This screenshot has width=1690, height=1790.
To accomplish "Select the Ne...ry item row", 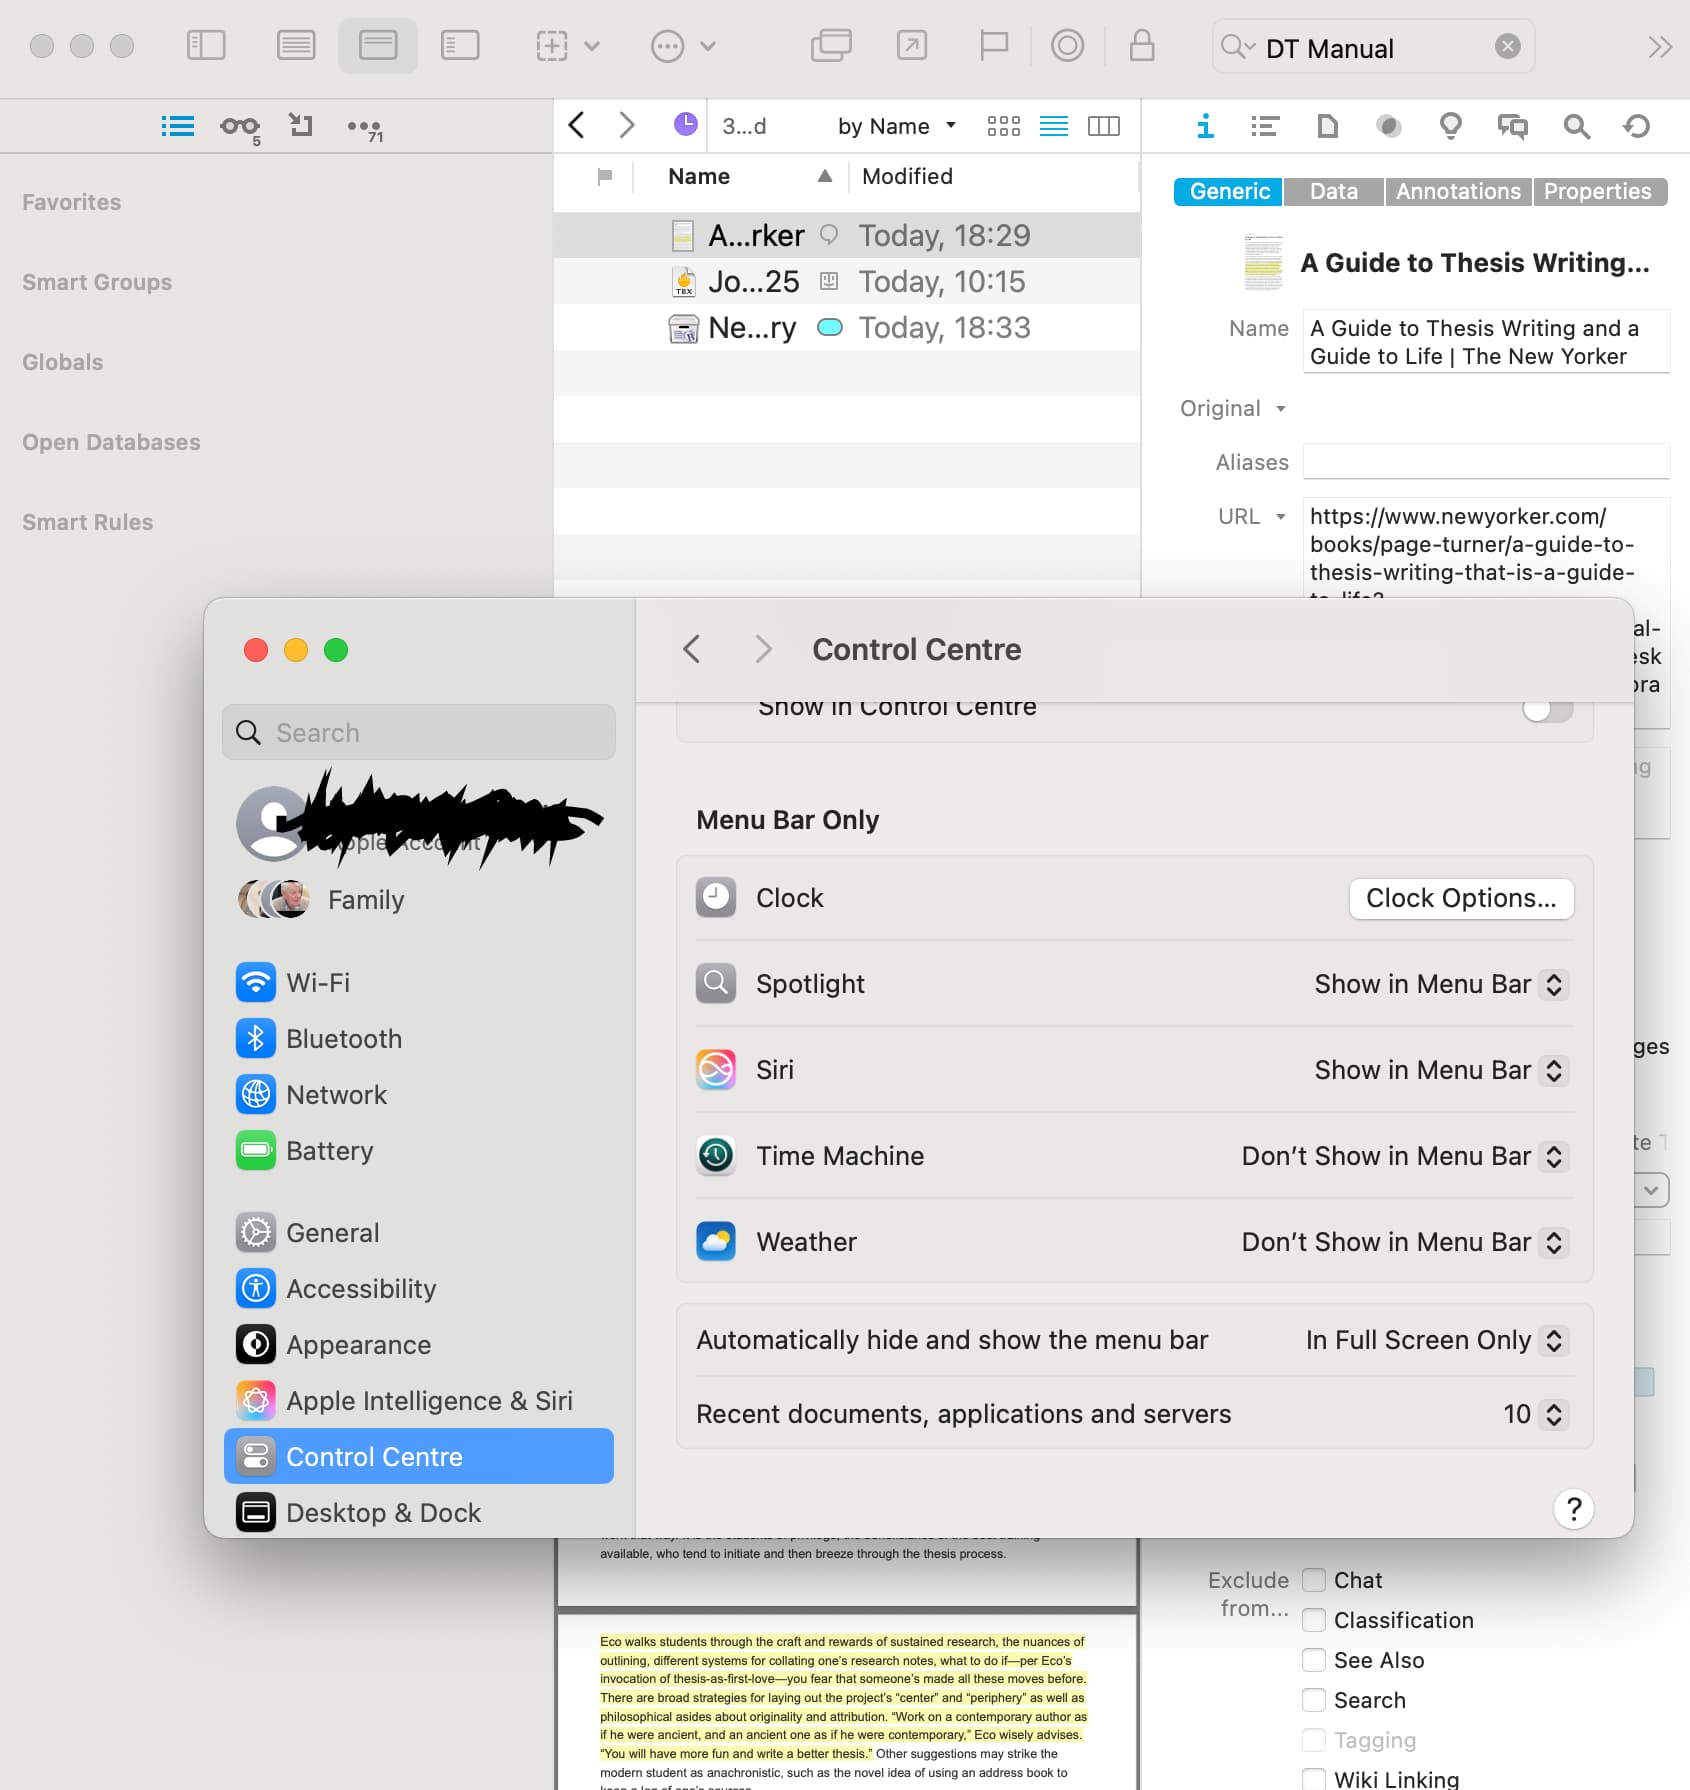I will (x=846, y=328).
